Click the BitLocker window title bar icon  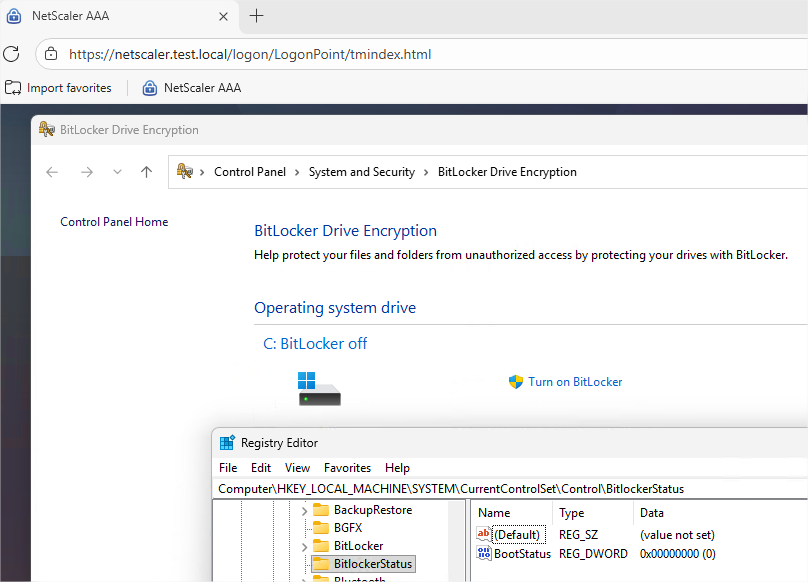(x=47, y=129)
